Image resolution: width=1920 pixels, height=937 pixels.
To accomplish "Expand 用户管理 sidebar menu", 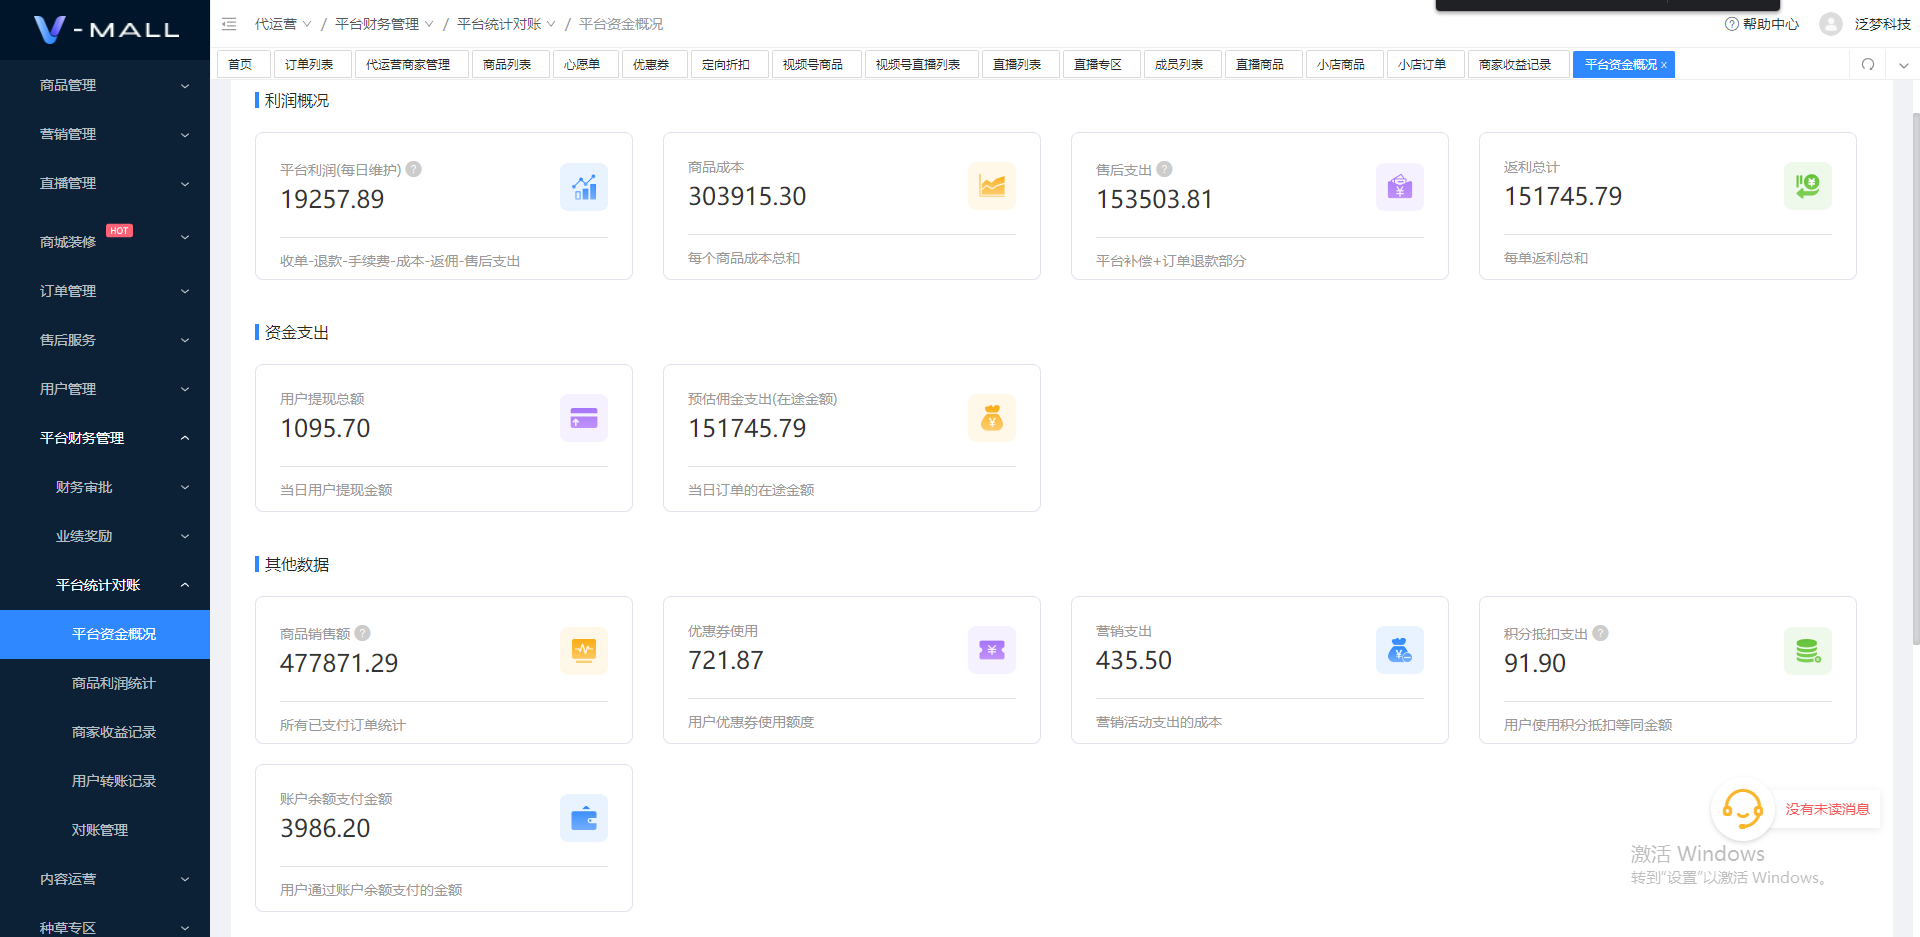I will (x=105, y=389).
